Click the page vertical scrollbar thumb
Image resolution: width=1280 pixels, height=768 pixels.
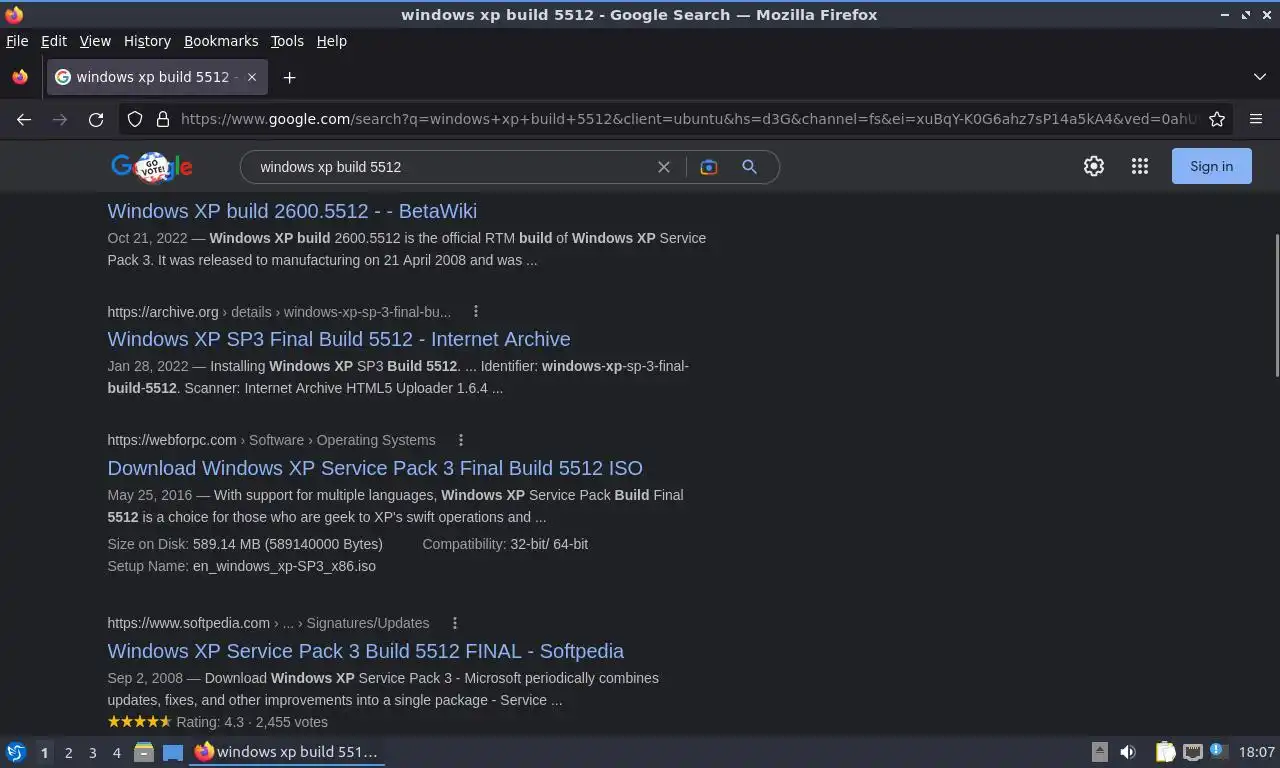pos(1275,305)
